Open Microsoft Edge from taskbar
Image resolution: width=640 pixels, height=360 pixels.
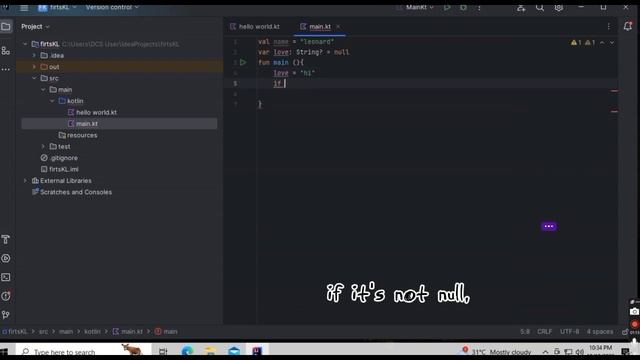click(187, 351)
